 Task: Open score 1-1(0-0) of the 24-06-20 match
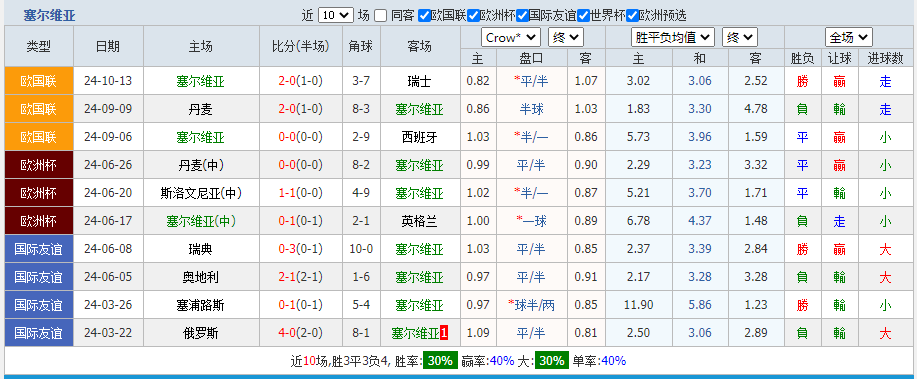(301, 193)
